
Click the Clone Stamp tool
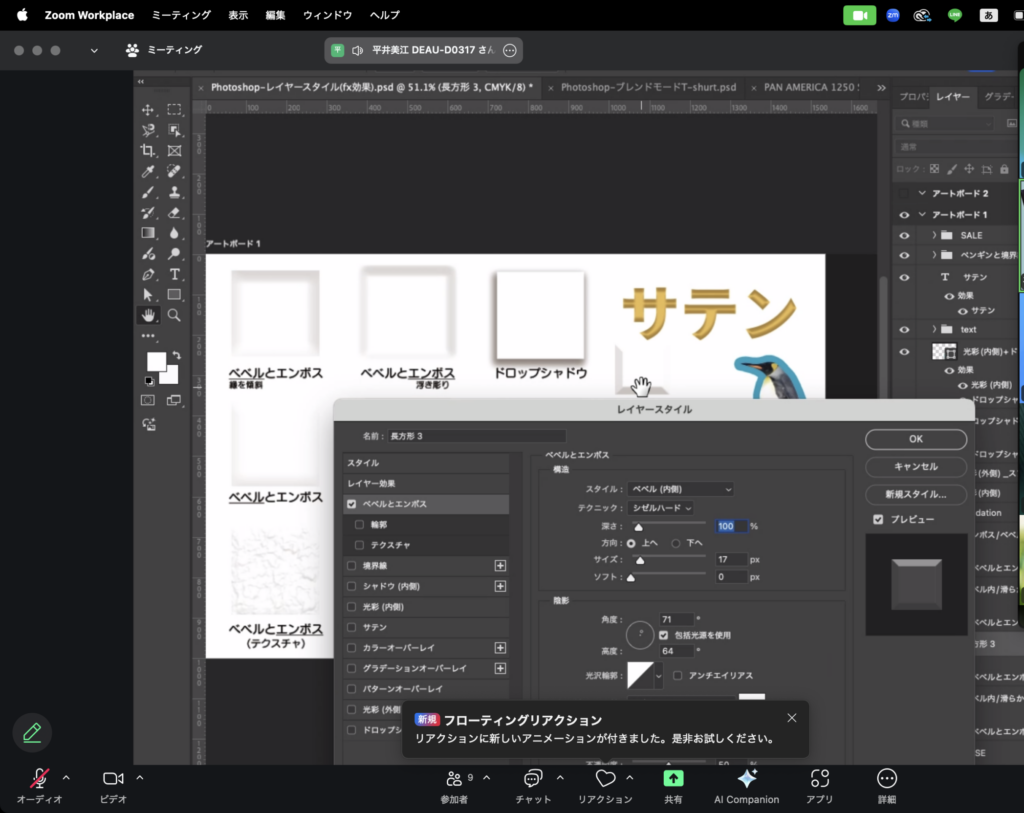click(x=174, y=192)
